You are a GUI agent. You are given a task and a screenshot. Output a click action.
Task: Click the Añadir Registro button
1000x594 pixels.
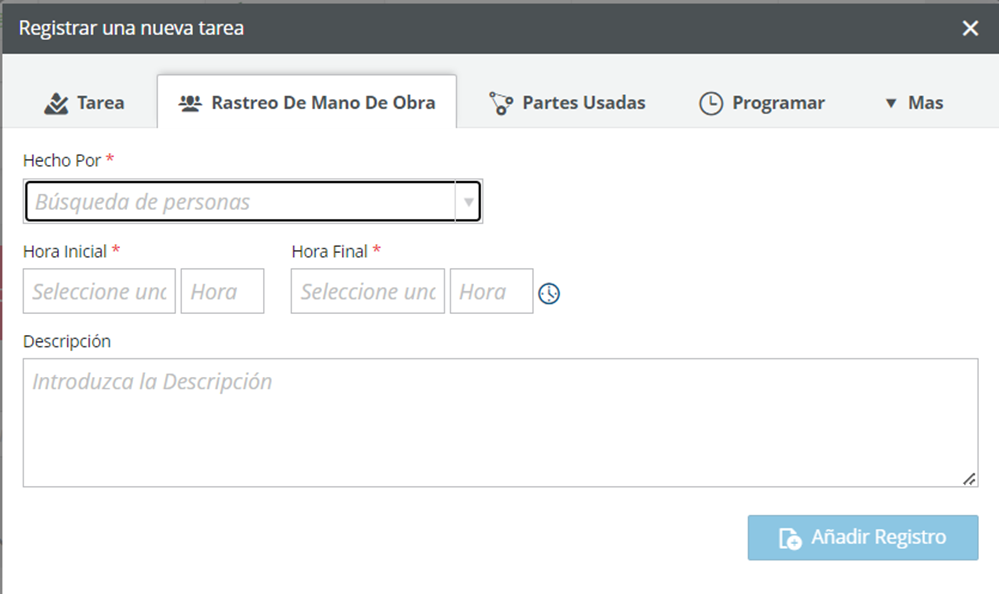(863, 538)
